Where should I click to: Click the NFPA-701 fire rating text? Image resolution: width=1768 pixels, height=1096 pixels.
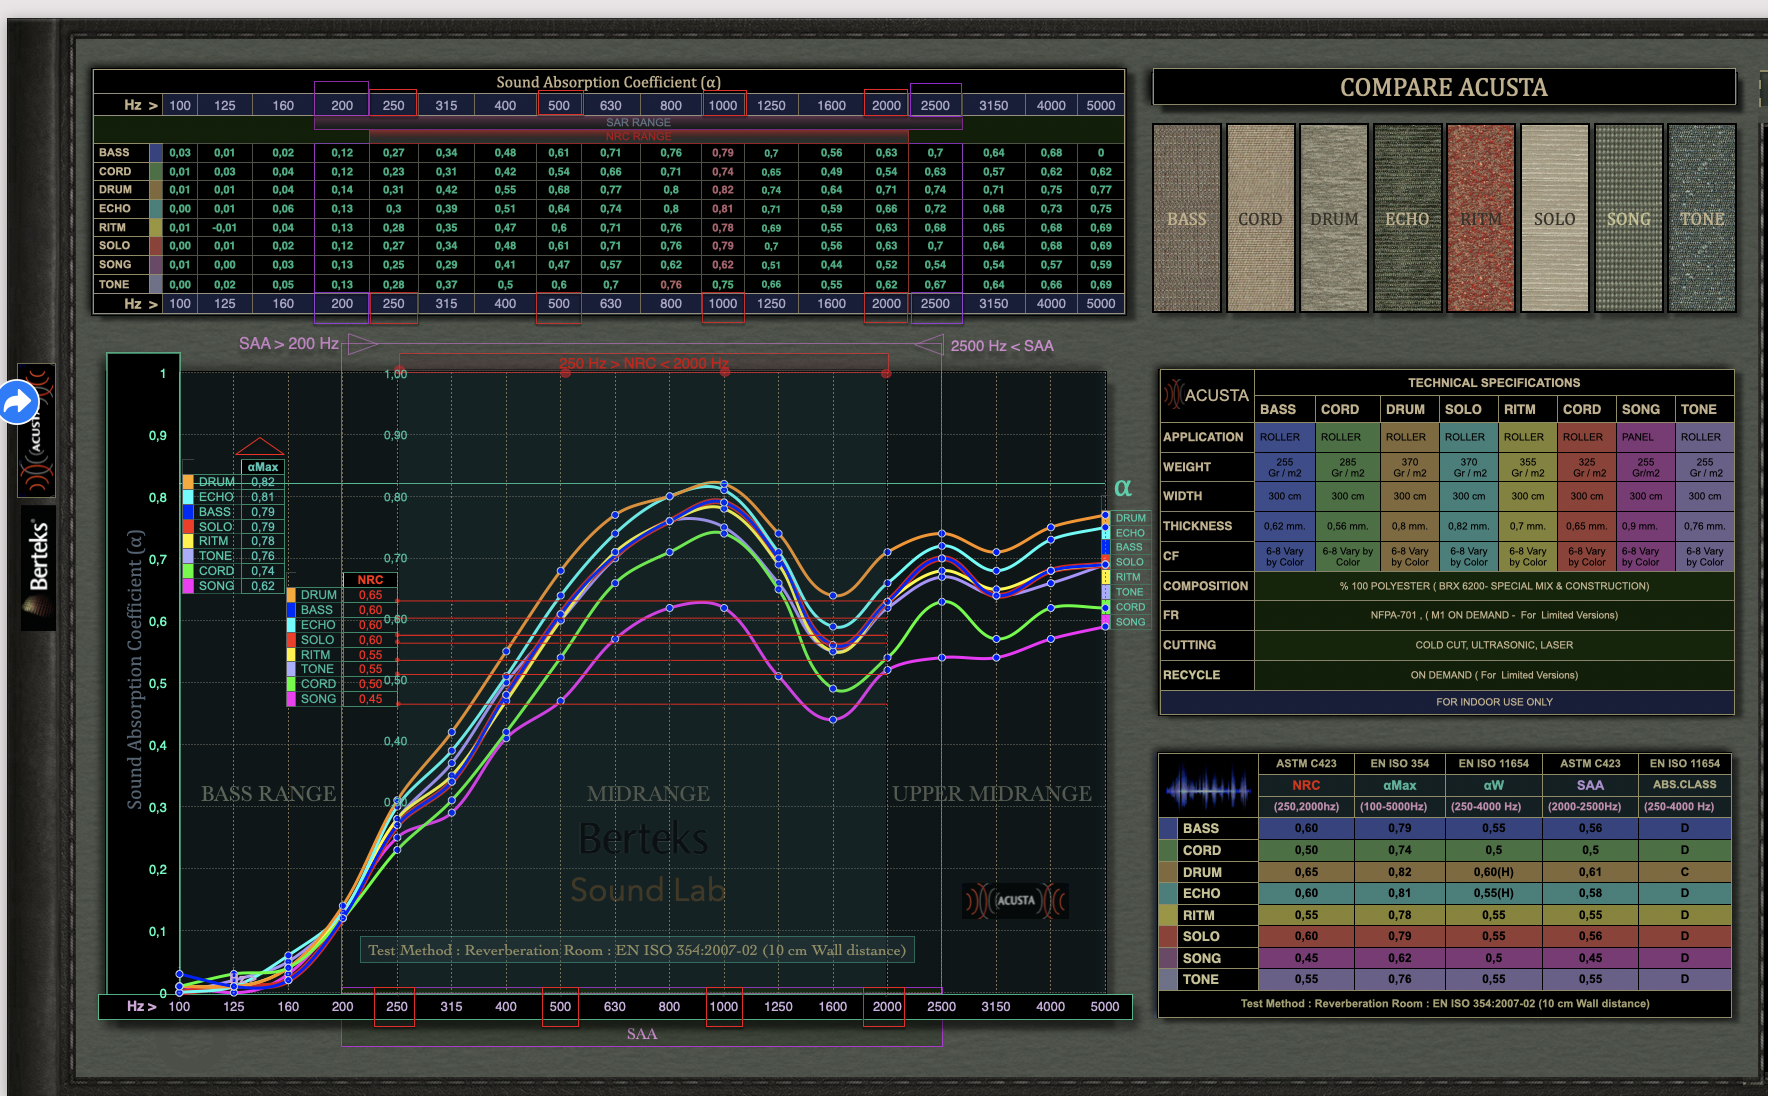[1494, 615]
